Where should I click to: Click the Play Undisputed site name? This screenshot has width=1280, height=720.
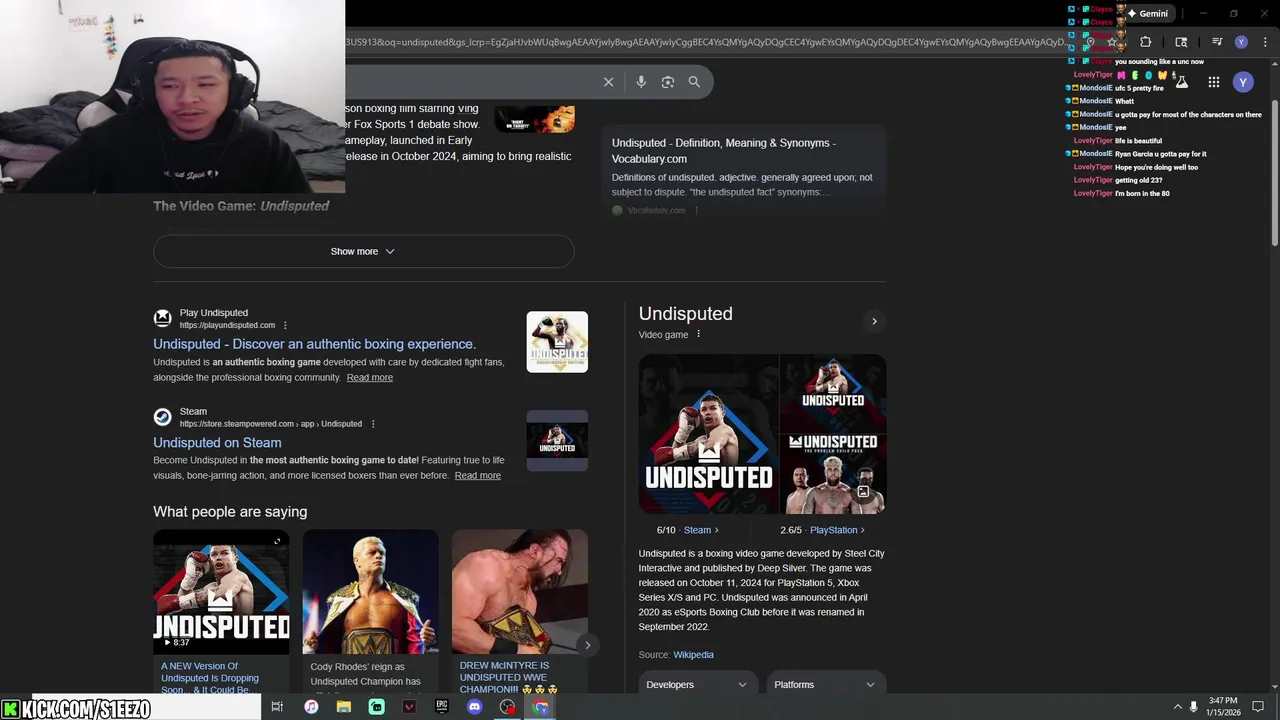point(214,313)
